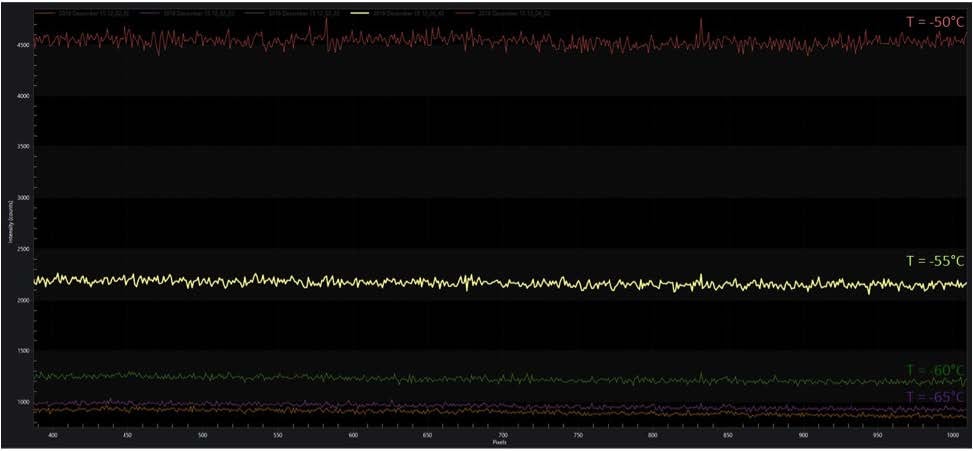Click the 850 tick on pixels axis
Screen dimensions: 973x451
coord(728,435)
